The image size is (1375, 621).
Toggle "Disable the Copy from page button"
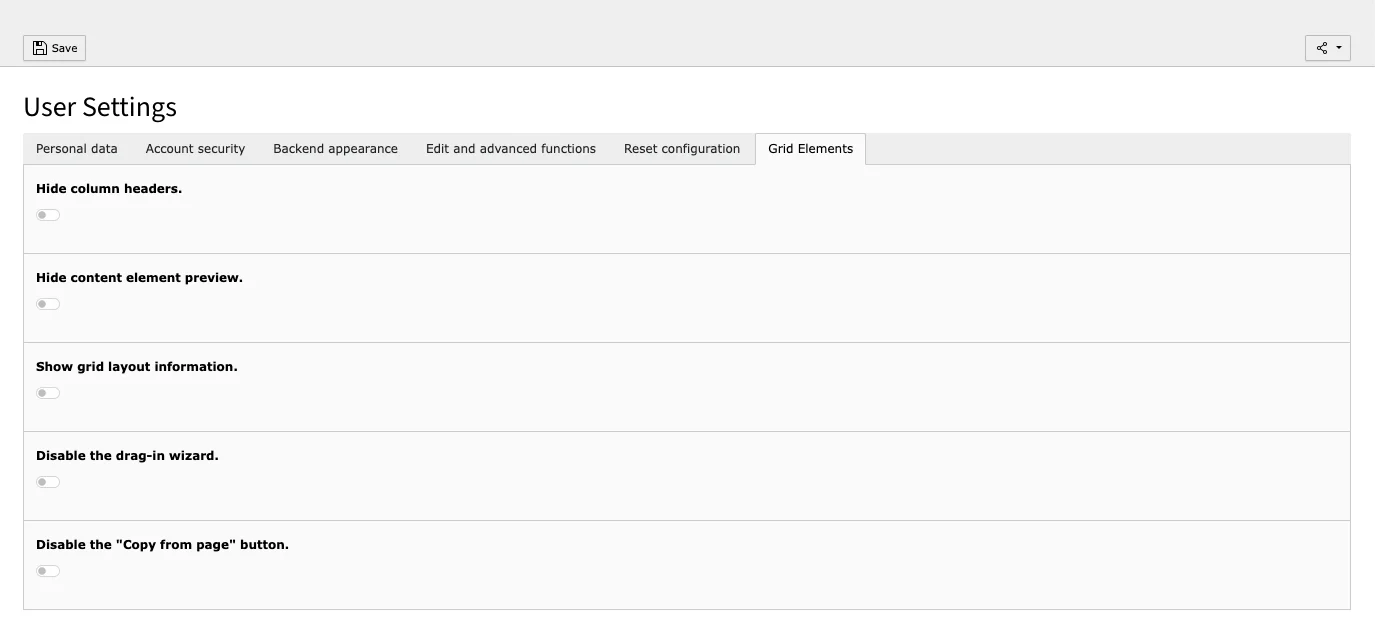pyautogui.click(x=47, y=570)
